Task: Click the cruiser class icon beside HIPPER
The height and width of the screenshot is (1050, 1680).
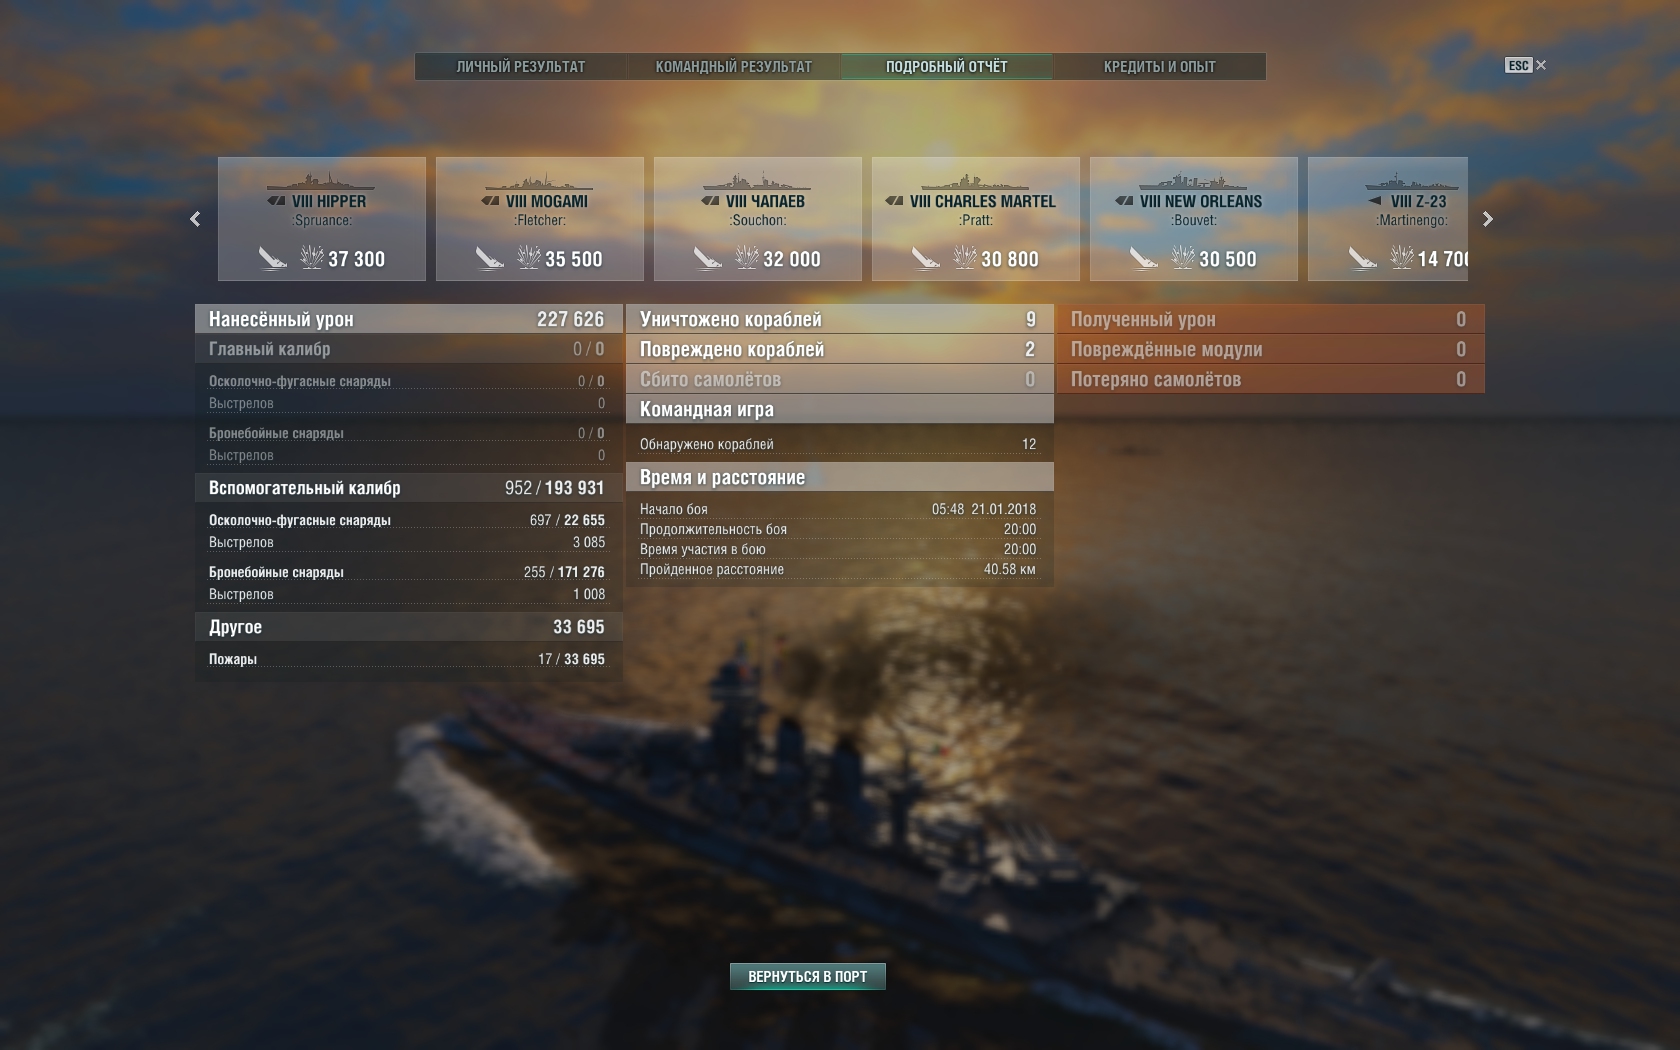Action: (277, 201)
